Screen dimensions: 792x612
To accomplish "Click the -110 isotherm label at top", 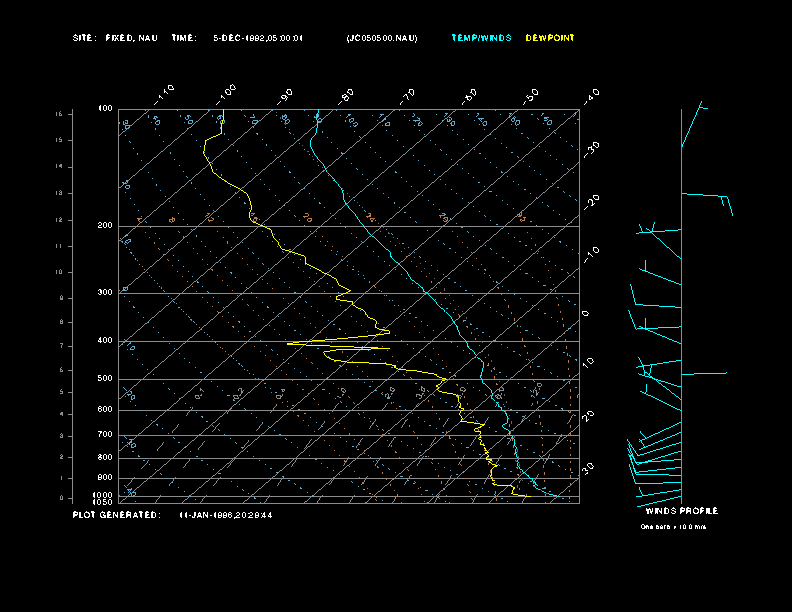I will [164, 95].
